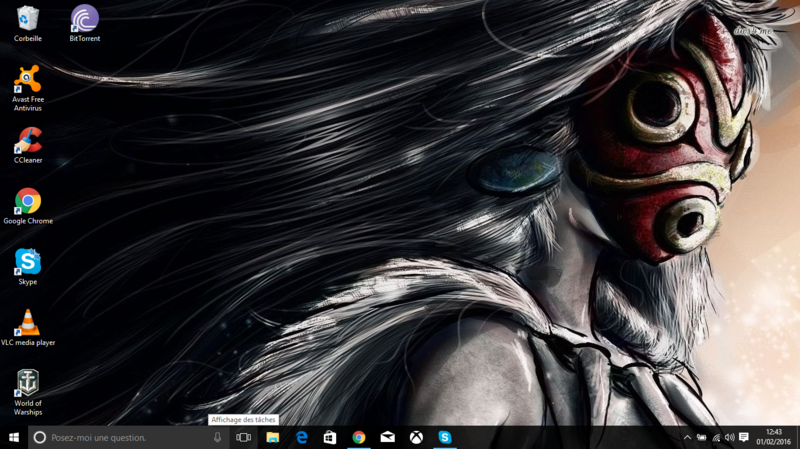Open Task View (Affichage des tâches)
This screenshot has width=800, height=449.
click(x=243, y=438)
